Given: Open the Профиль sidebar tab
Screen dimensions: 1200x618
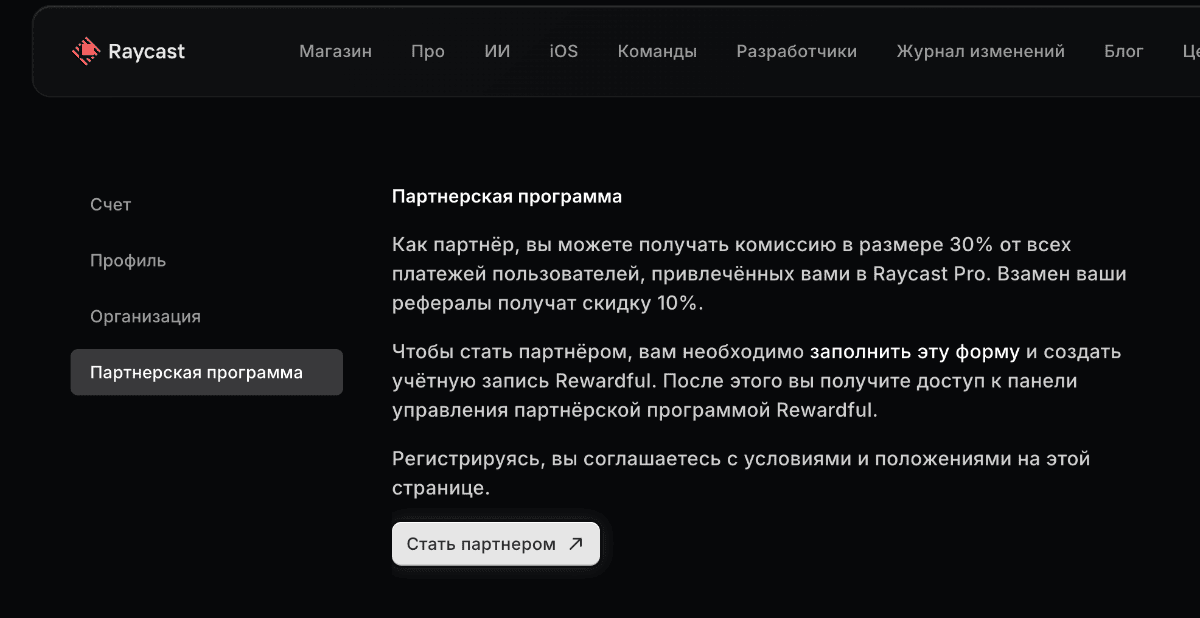Looking at the screenshot, I should [128, 261].
